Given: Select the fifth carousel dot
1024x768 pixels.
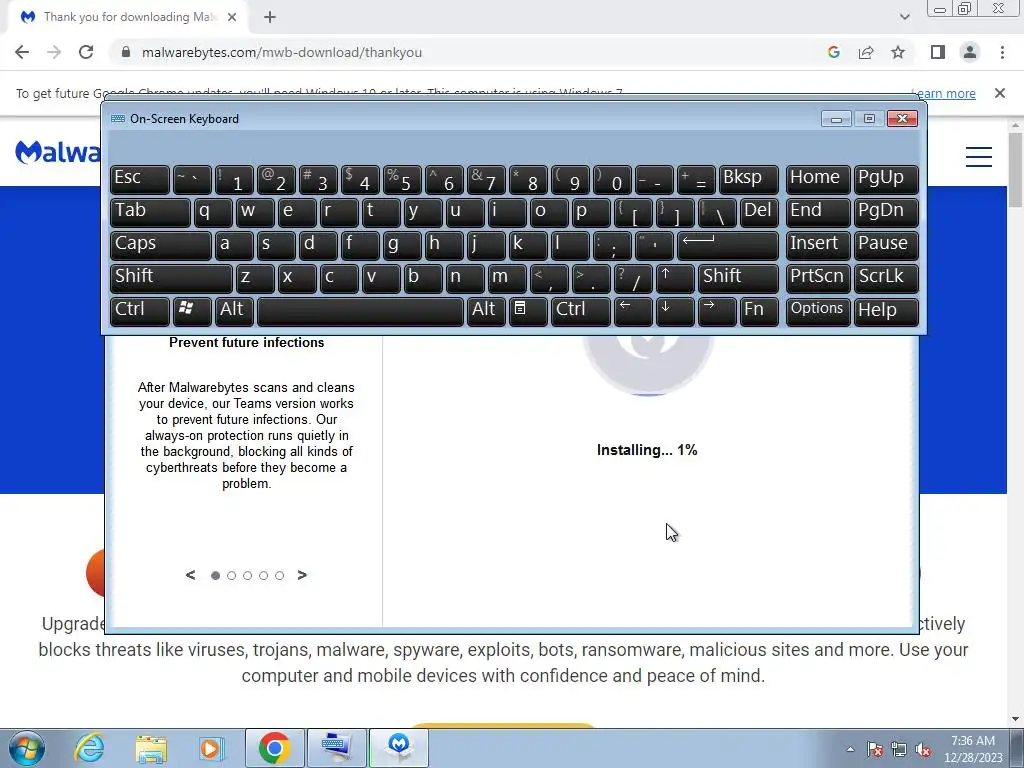Looking at the screenshot, I should pos(280,575).
